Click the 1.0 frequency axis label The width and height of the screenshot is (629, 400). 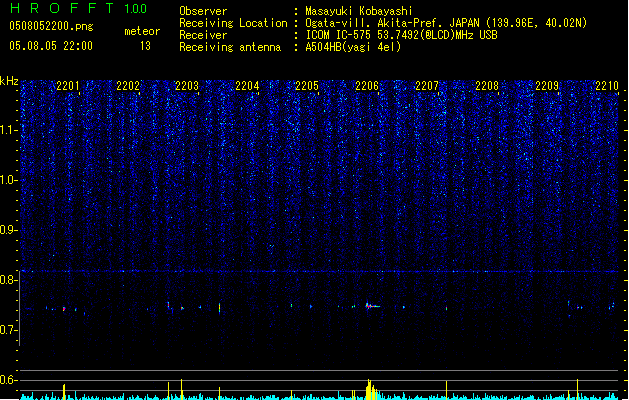coord(8,180)
